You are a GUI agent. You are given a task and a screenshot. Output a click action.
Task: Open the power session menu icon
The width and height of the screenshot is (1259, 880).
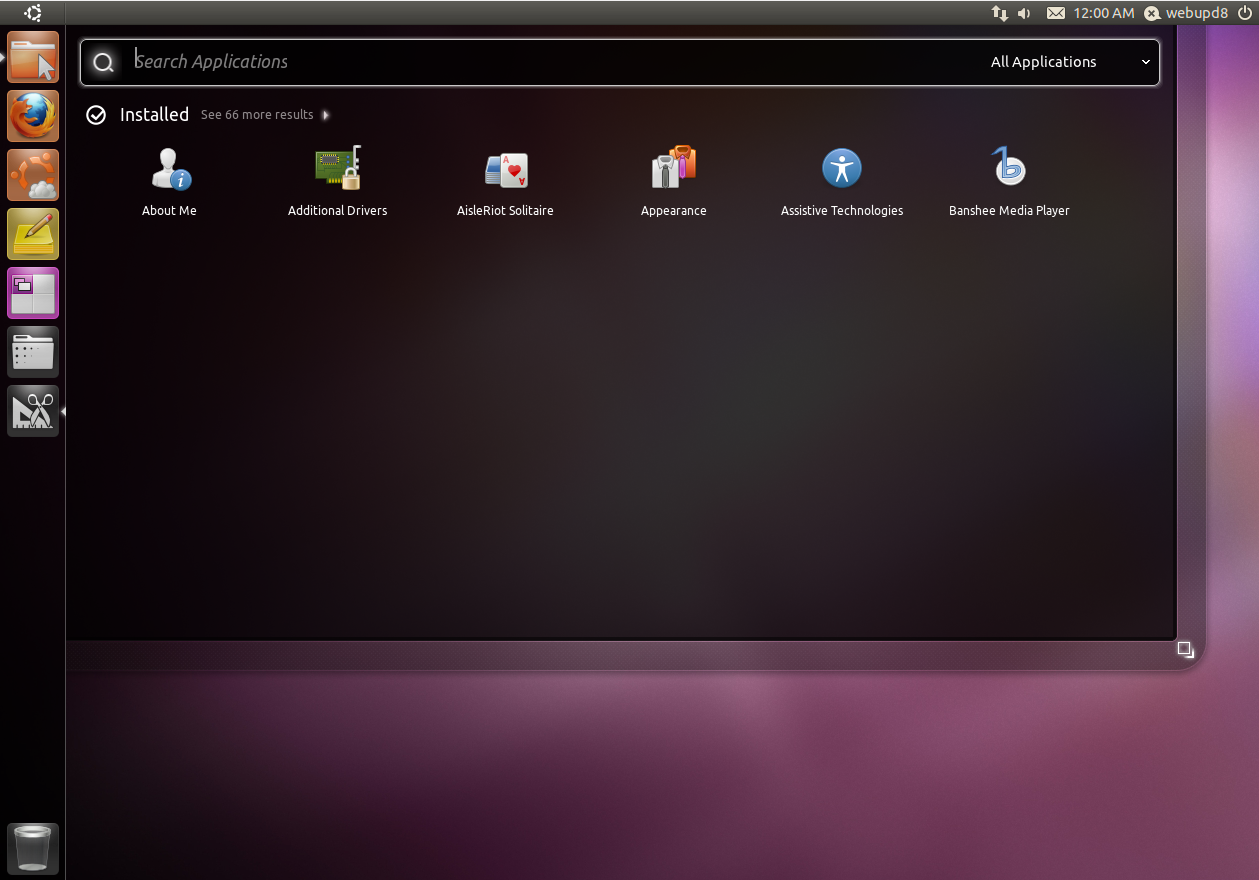pos(1245,13)
